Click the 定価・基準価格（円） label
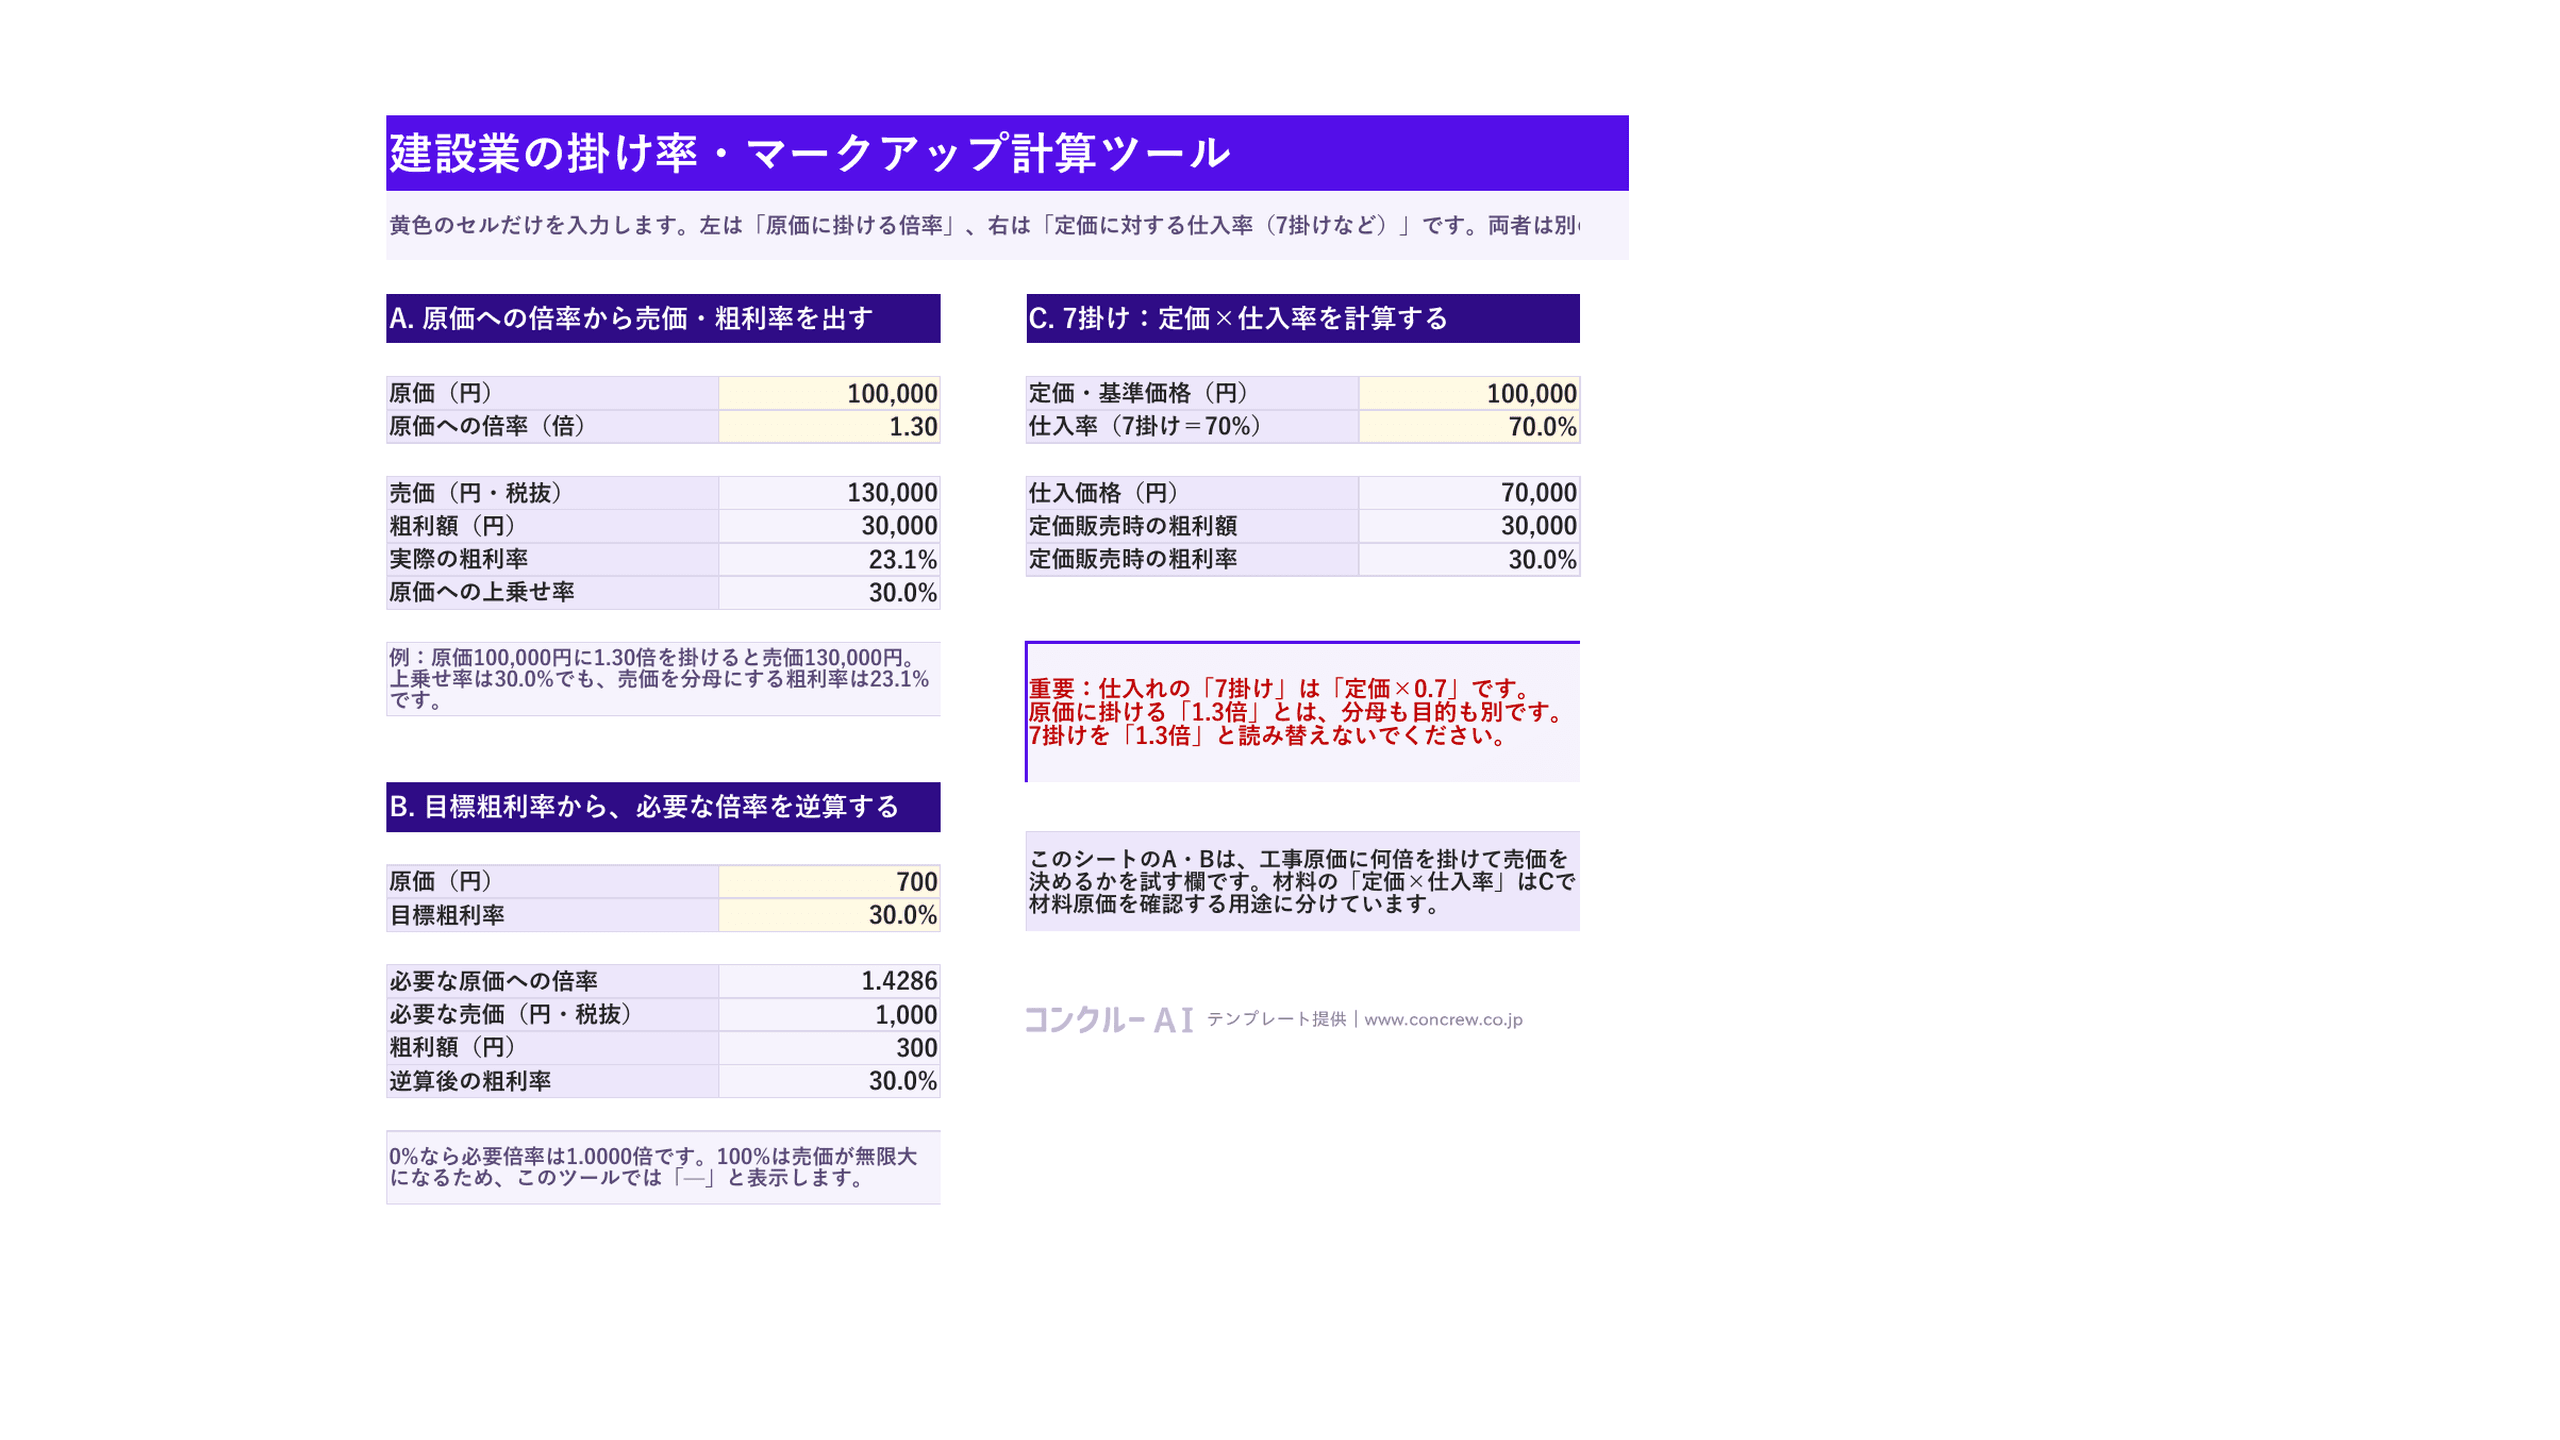The width and height of the screenshot is (2560, 1440). (x=1191, y=393)
